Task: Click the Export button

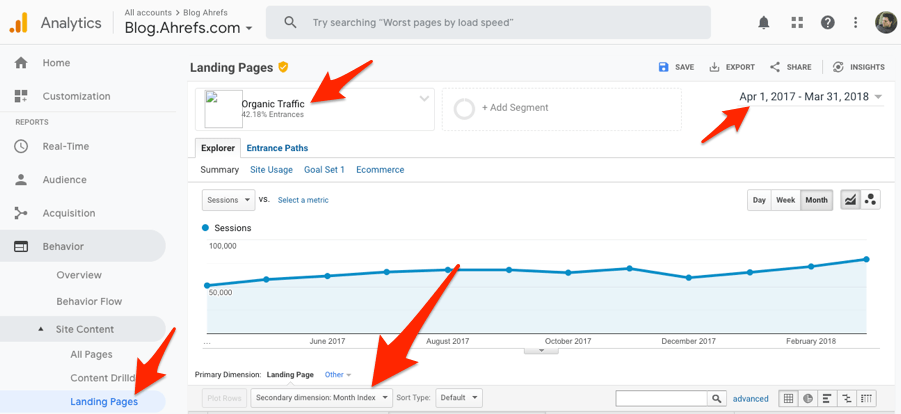Action: pos(732,67)
